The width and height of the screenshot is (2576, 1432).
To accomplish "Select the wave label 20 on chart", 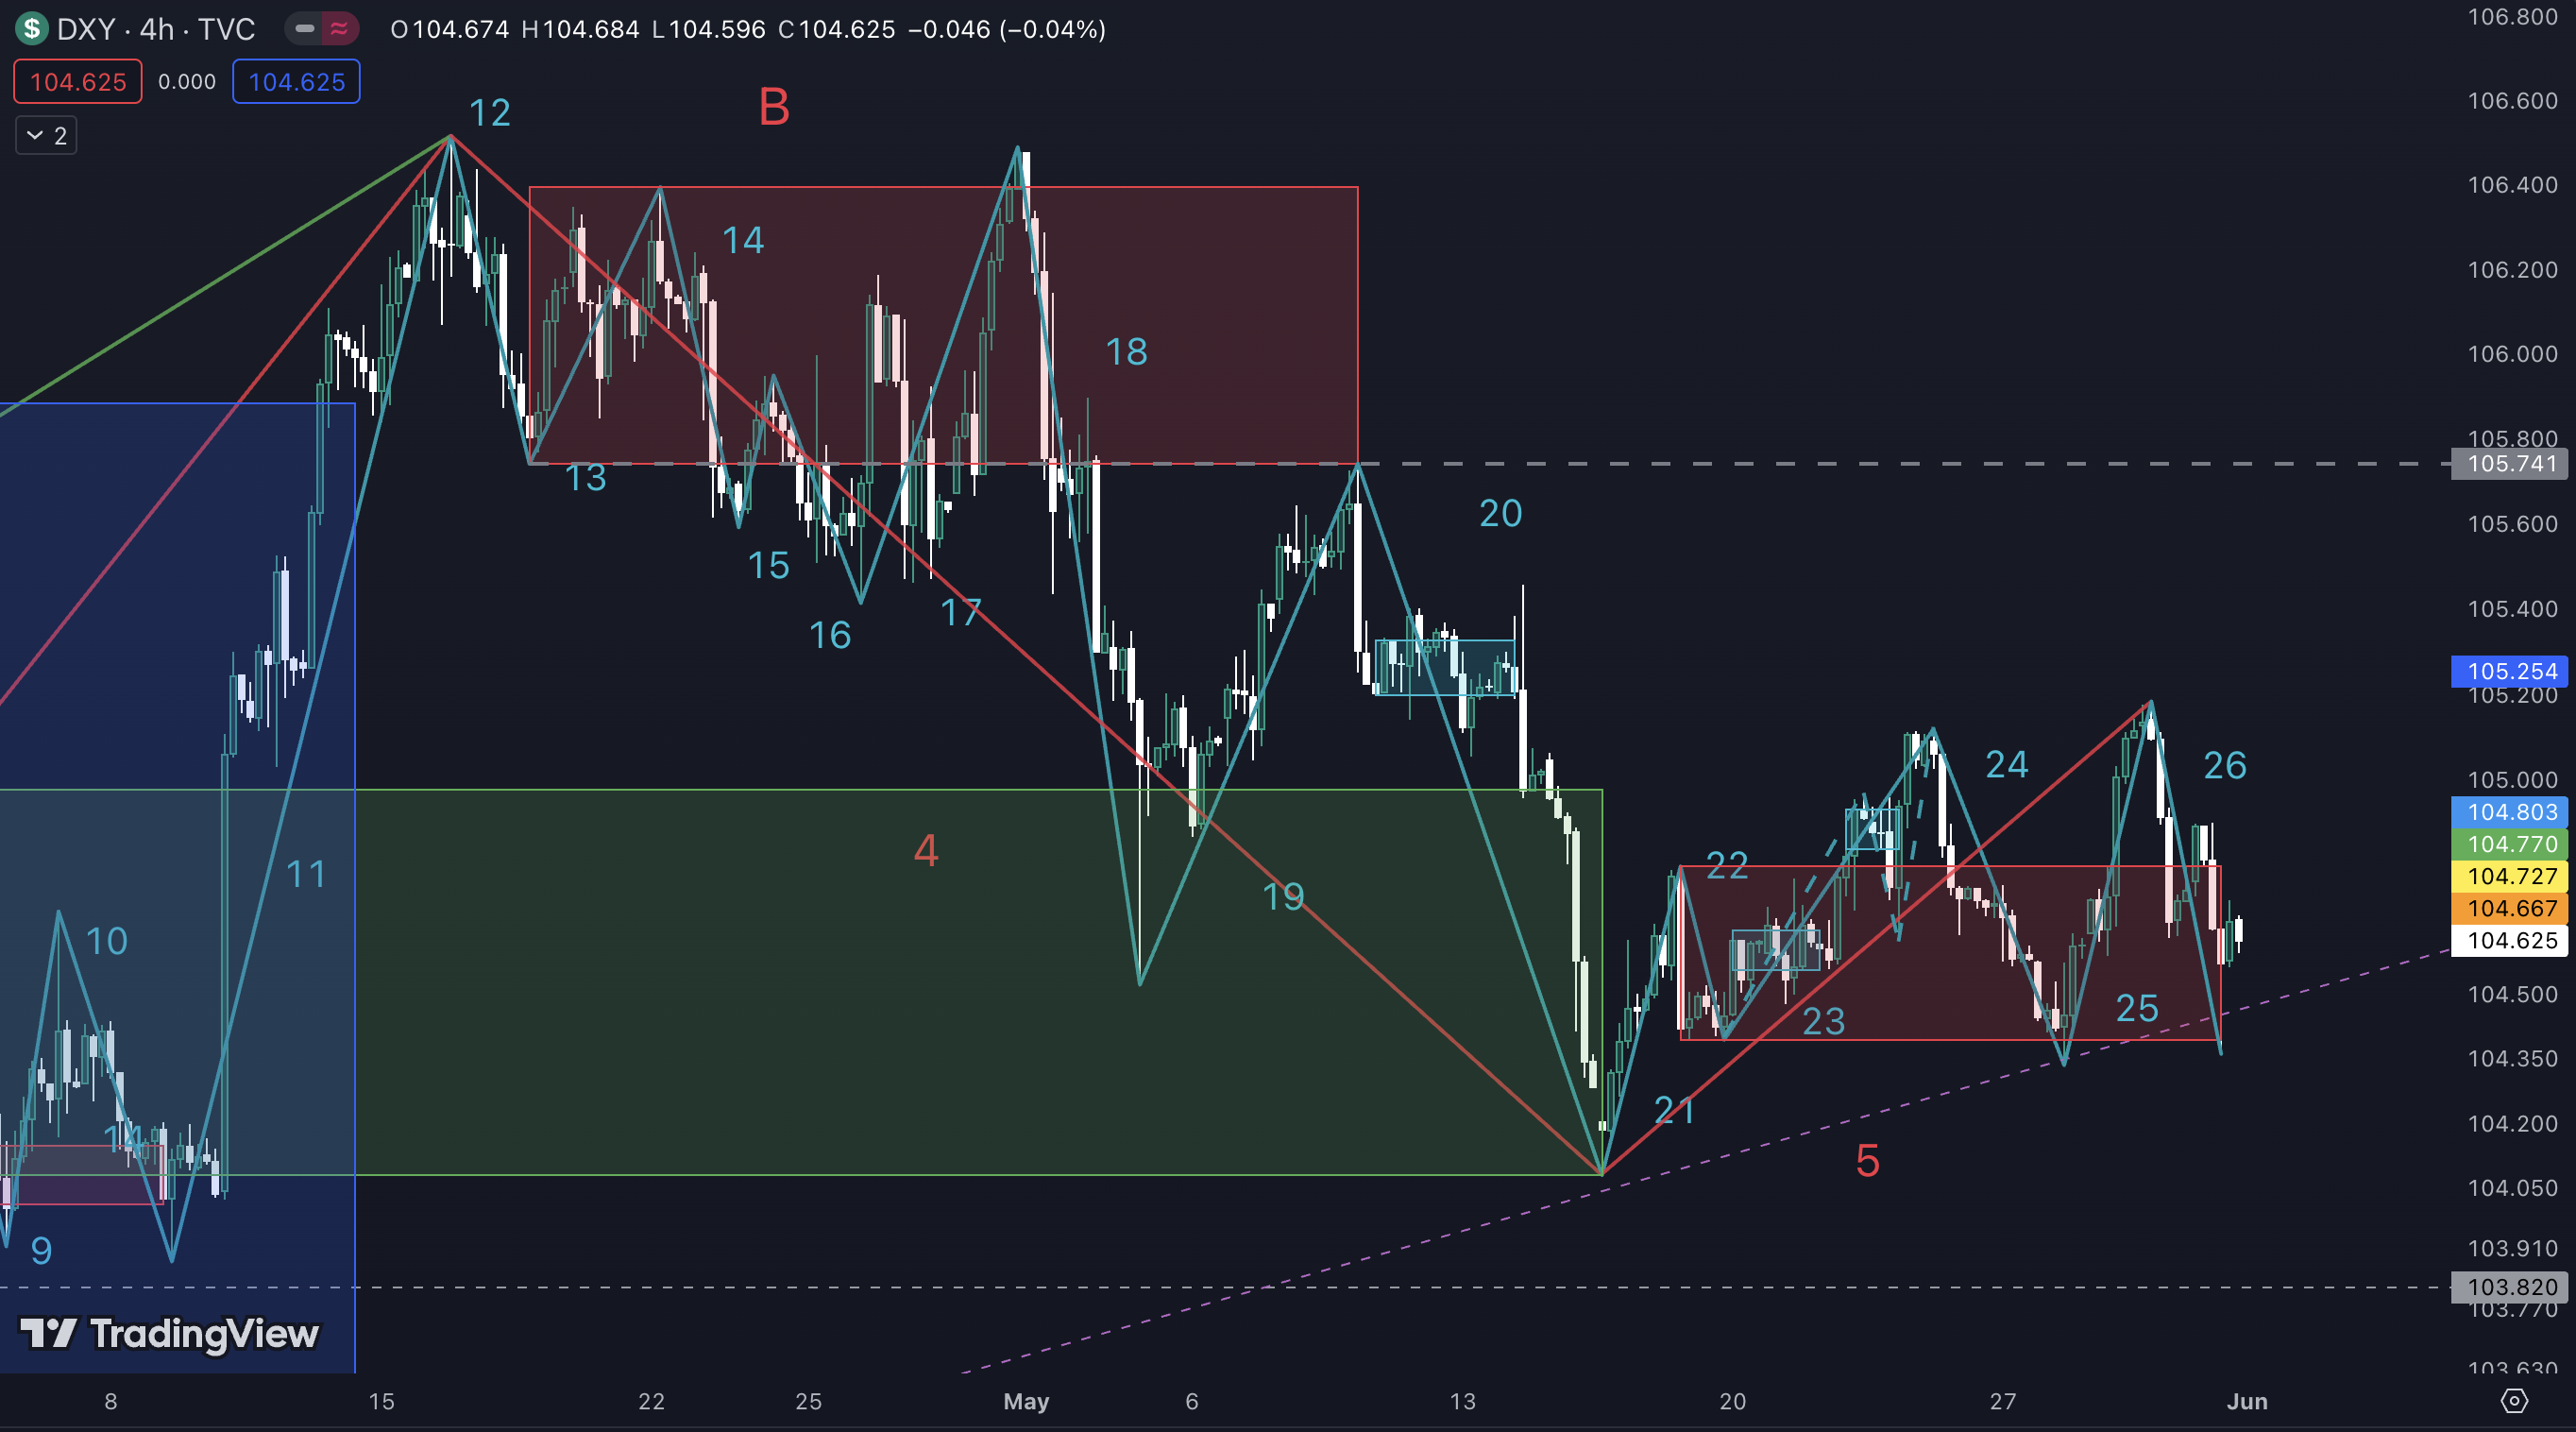I will tap(1500, 513).
